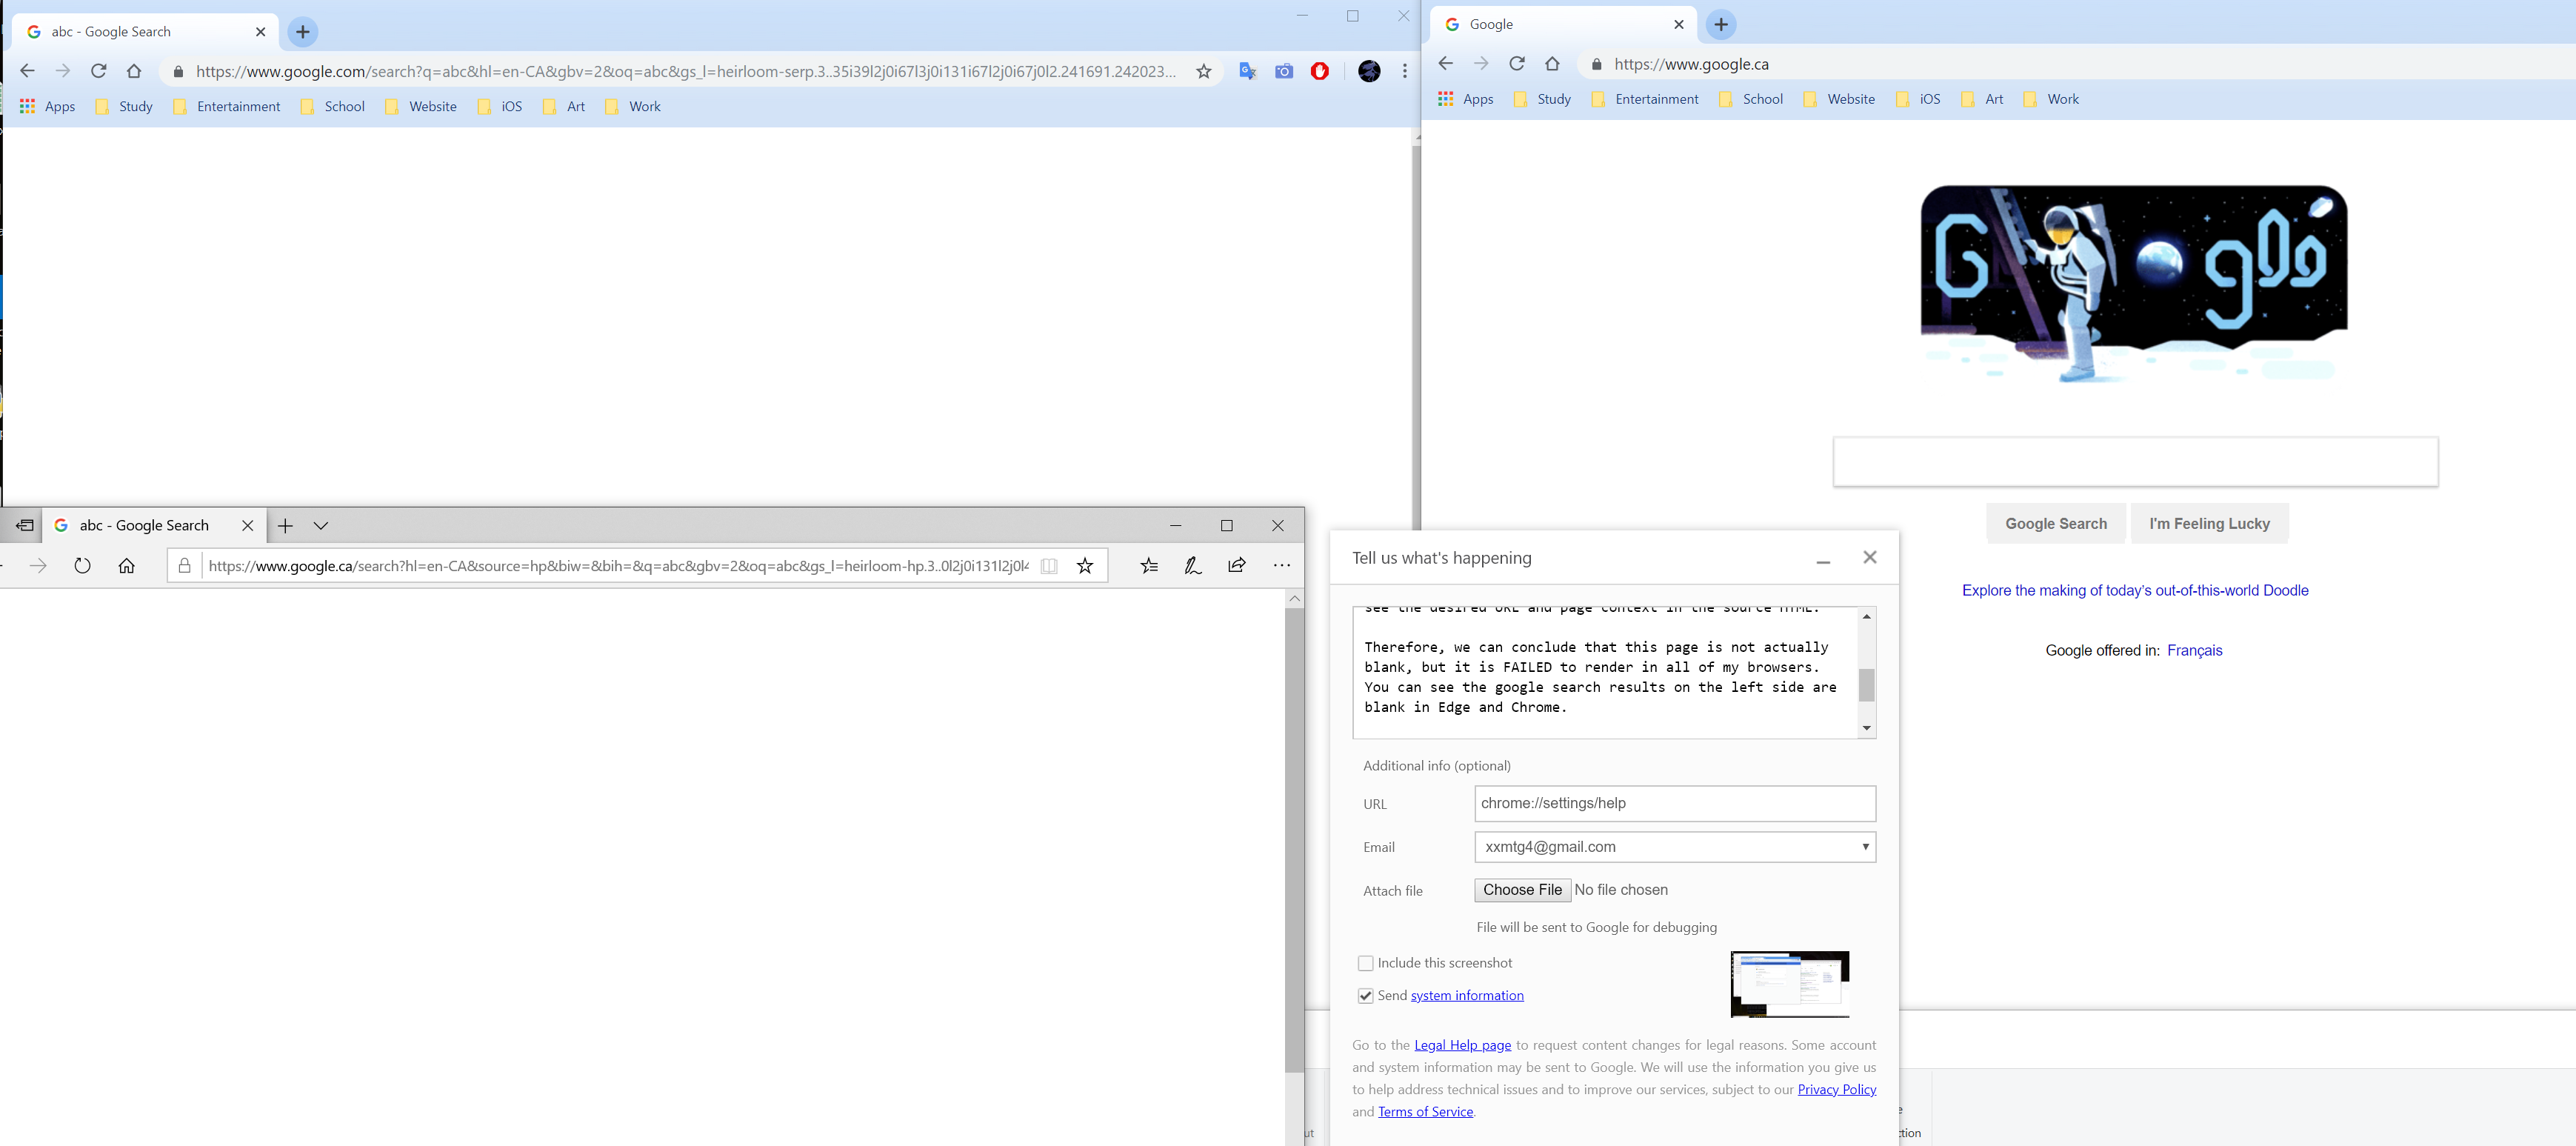This screenshot has width=2576, height=1146.
Task: Toggle 'Include this screenshot' checkbox
Action: click(1364, 962)
